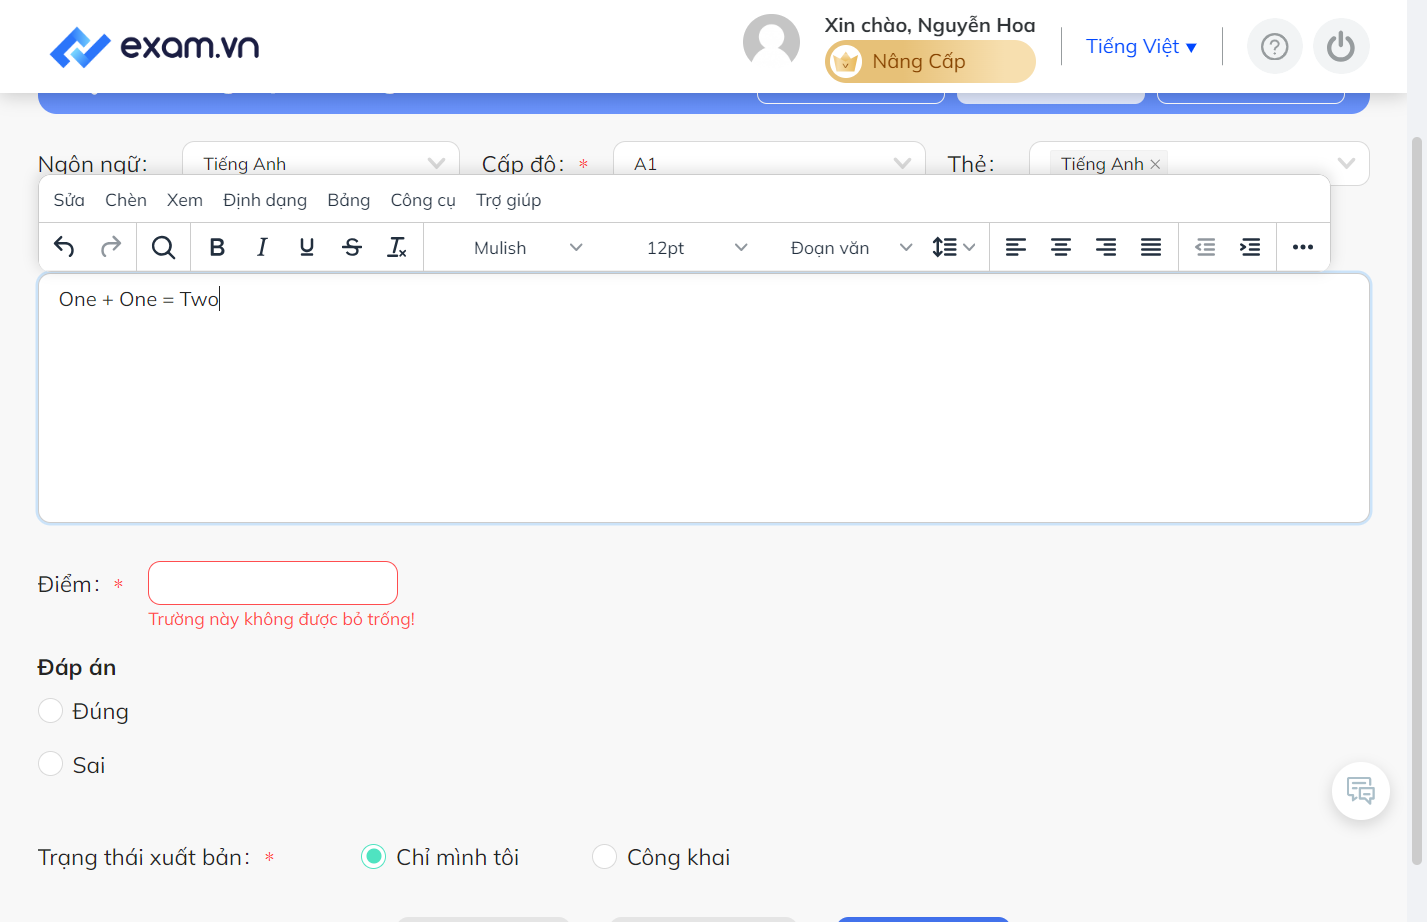
Task: Switch site language via Tiếng Việt
Action: coord(1141,46)
